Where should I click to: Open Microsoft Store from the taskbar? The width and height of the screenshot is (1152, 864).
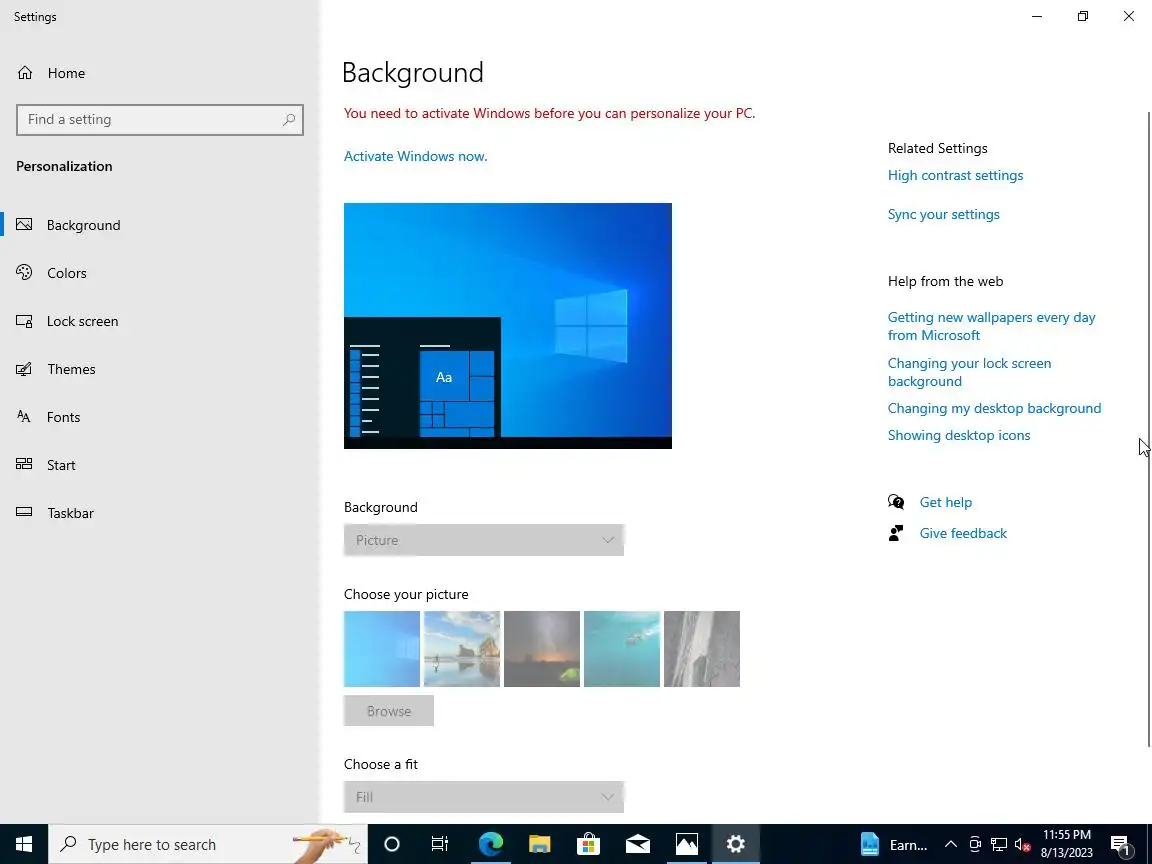point(588,844)
